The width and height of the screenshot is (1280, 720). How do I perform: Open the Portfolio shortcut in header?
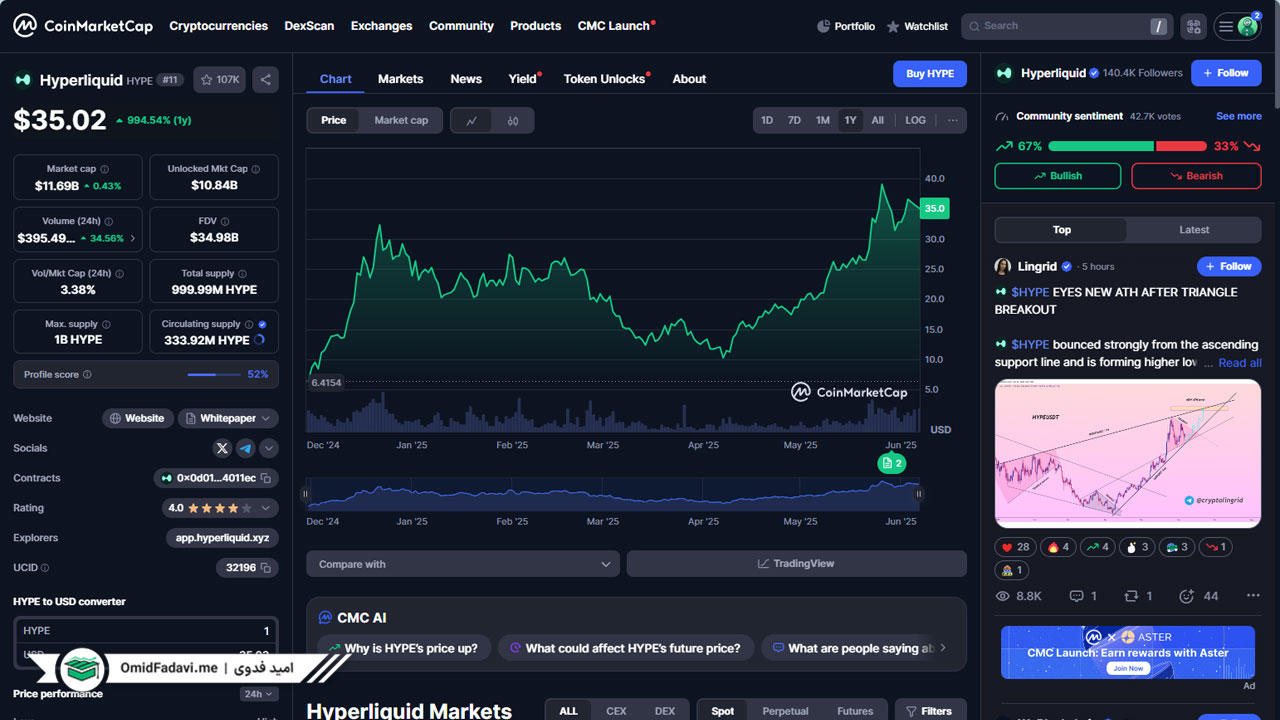click(x=845, y=27)
